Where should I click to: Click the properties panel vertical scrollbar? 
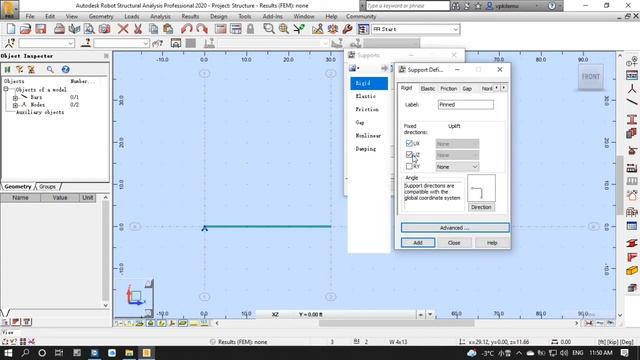106,251
